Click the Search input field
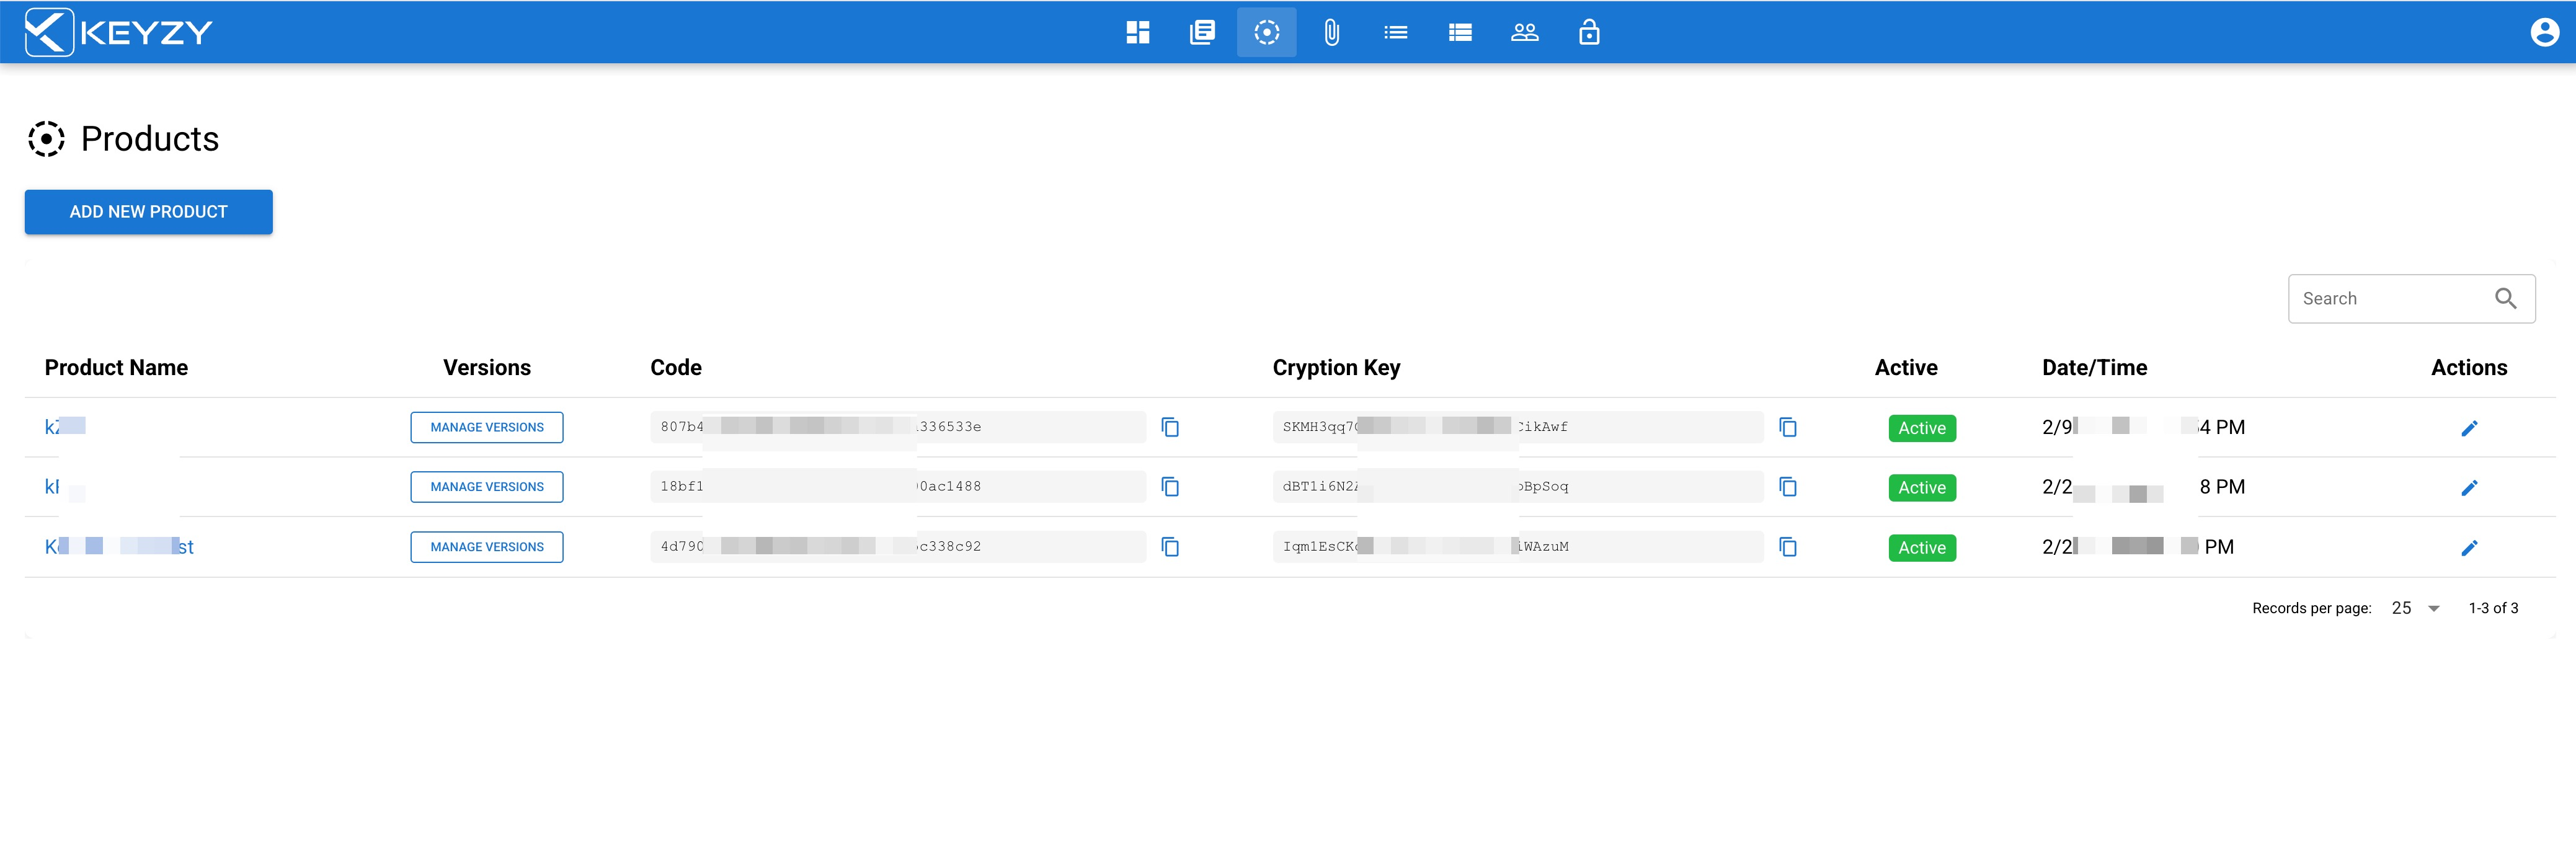Image resolution: width=2576 pixels, height=868 pixels. (2390, 299)
